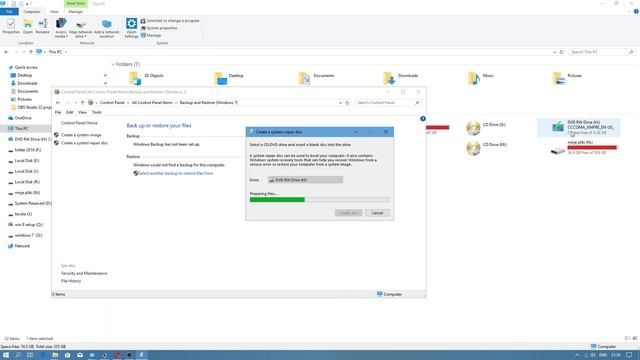Open File History link
The height and width of the screenshot is (360, 640).
coord(71,281)
